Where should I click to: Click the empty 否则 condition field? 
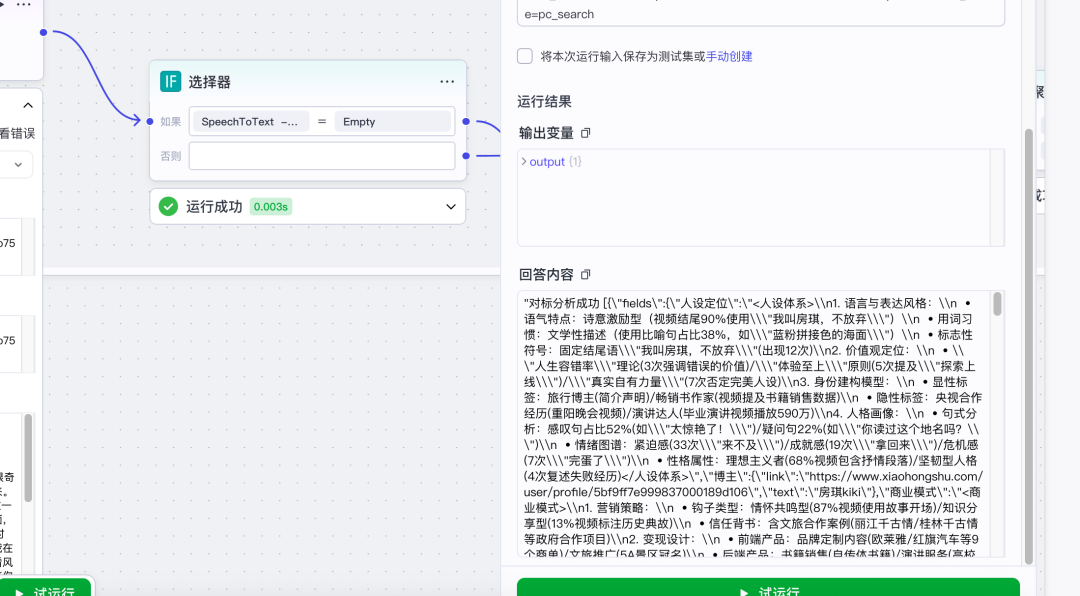(x=321, y=156)
